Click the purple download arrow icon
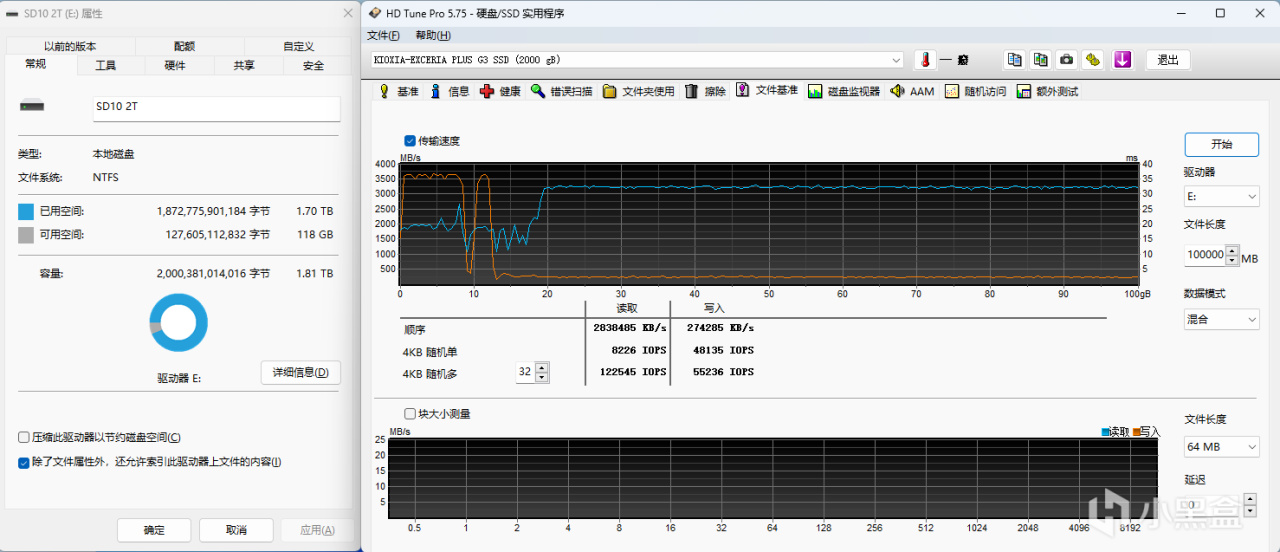The height and width of the screenshot is (552, 1280). pos(1123,60)
